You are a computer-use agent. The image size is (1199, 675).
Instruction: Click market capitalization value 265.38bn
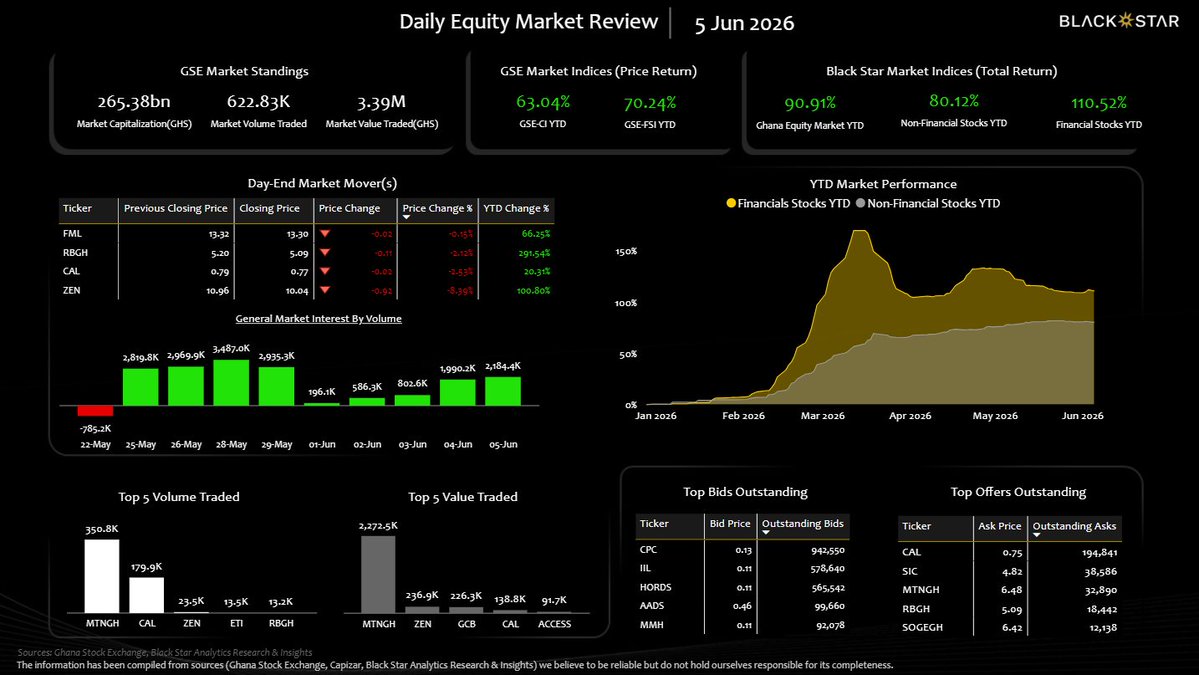tap(134, 102)
